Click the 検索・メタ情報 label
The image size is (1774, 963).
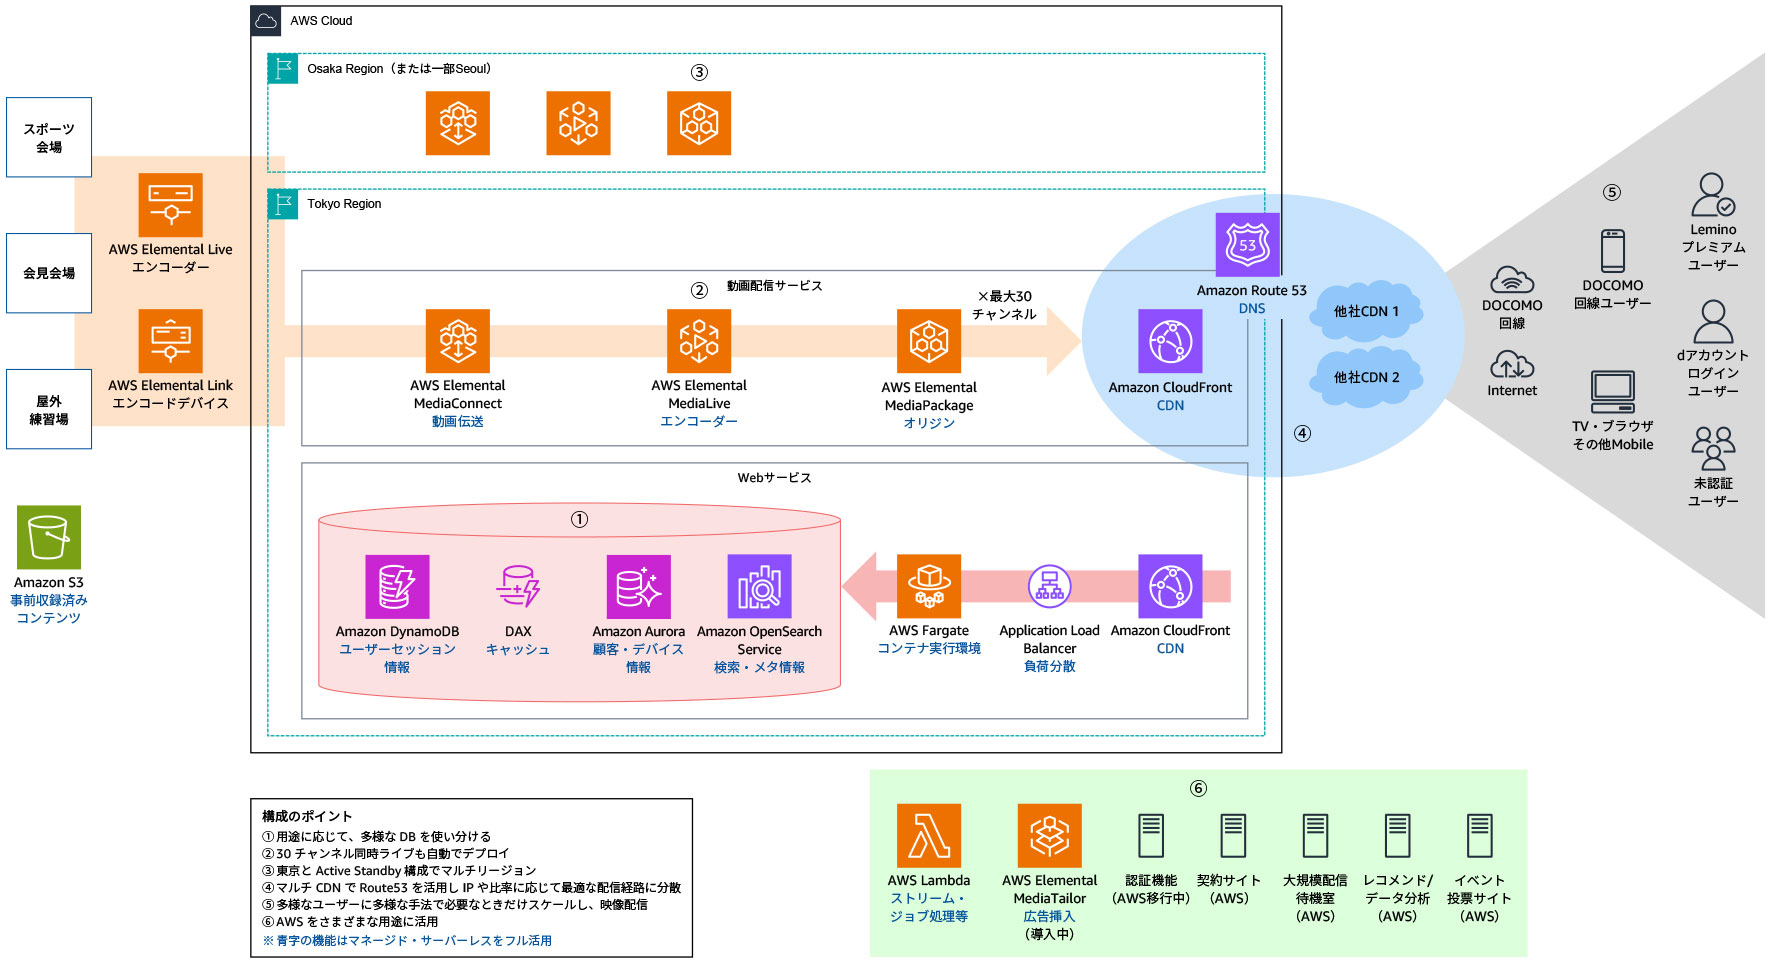point(759,667)
